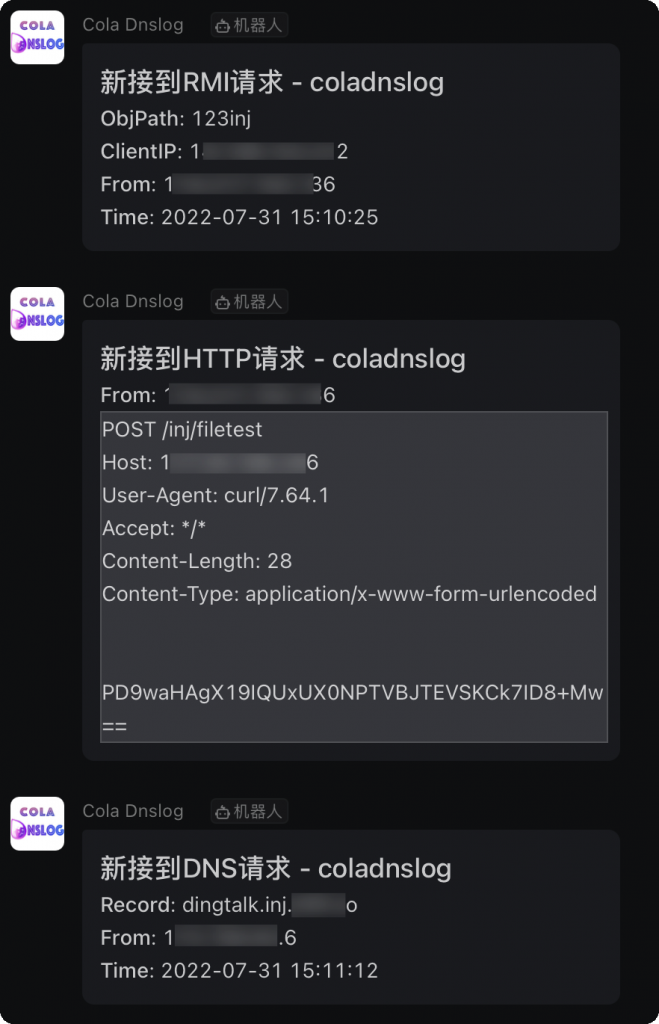Expand the RMI request message card
This screenshot has height=1024, width=659.
(350, 148)
